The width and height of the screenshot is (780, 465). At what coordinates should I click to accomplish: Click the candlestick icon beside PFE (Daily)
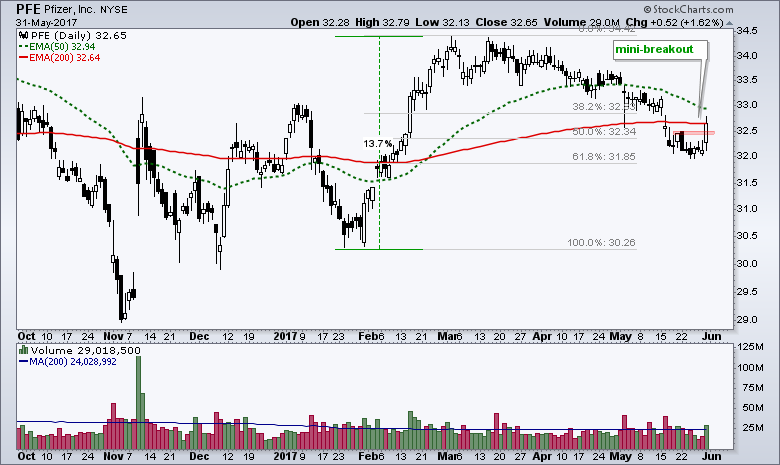(x=22, y=35)
